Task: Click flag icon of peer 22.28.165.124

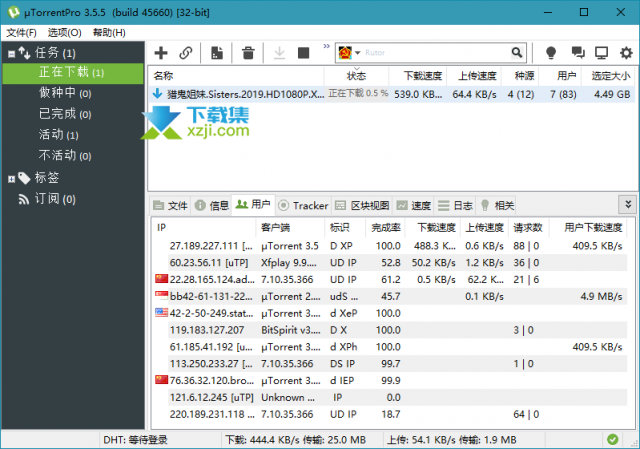Action: pyautogui.click(x=162, y=279)
